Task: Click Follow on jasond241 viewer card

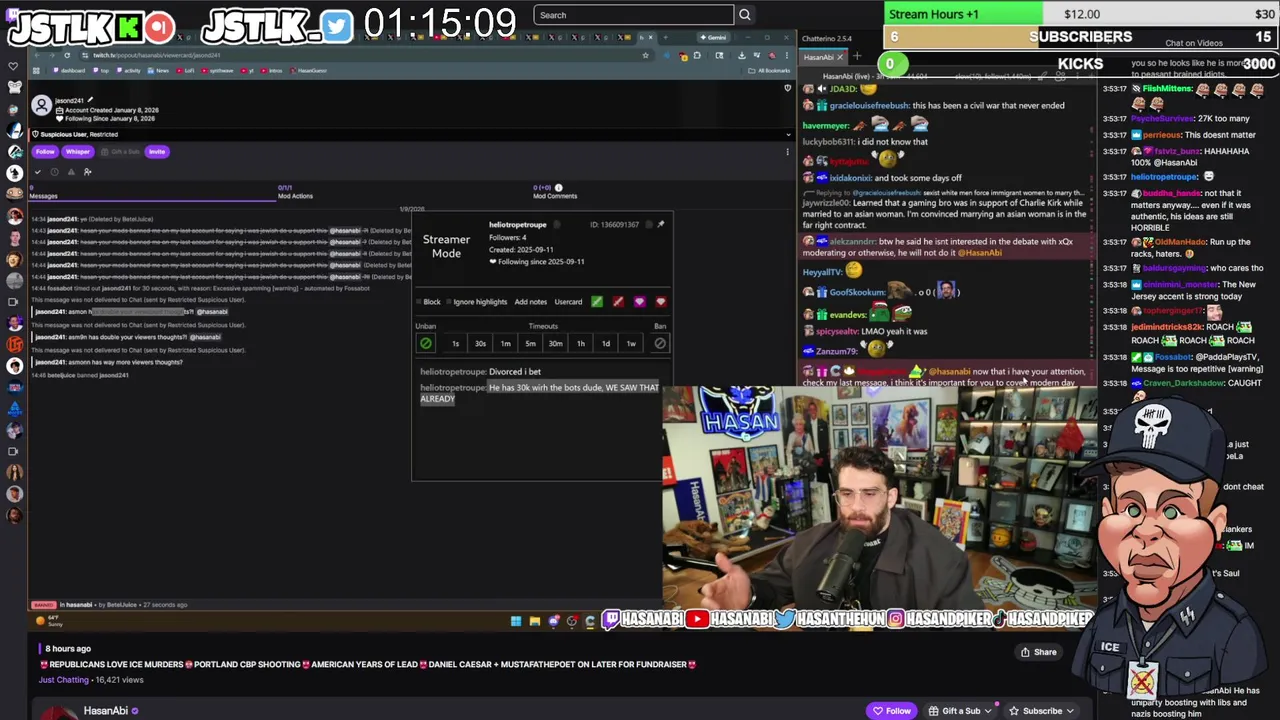Action: (x=45, y=152)
